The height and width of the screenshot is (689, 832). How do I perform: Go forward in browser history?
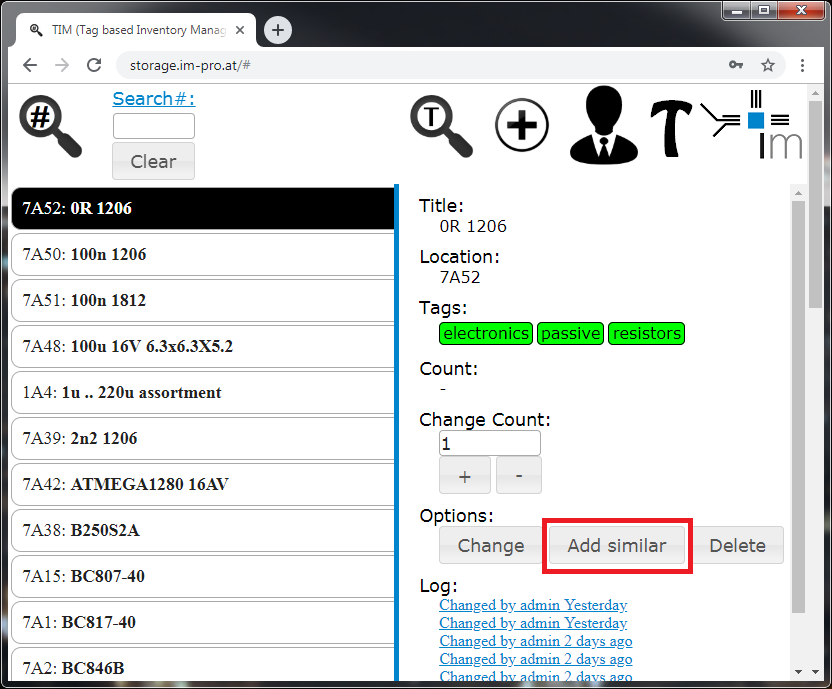62,65
